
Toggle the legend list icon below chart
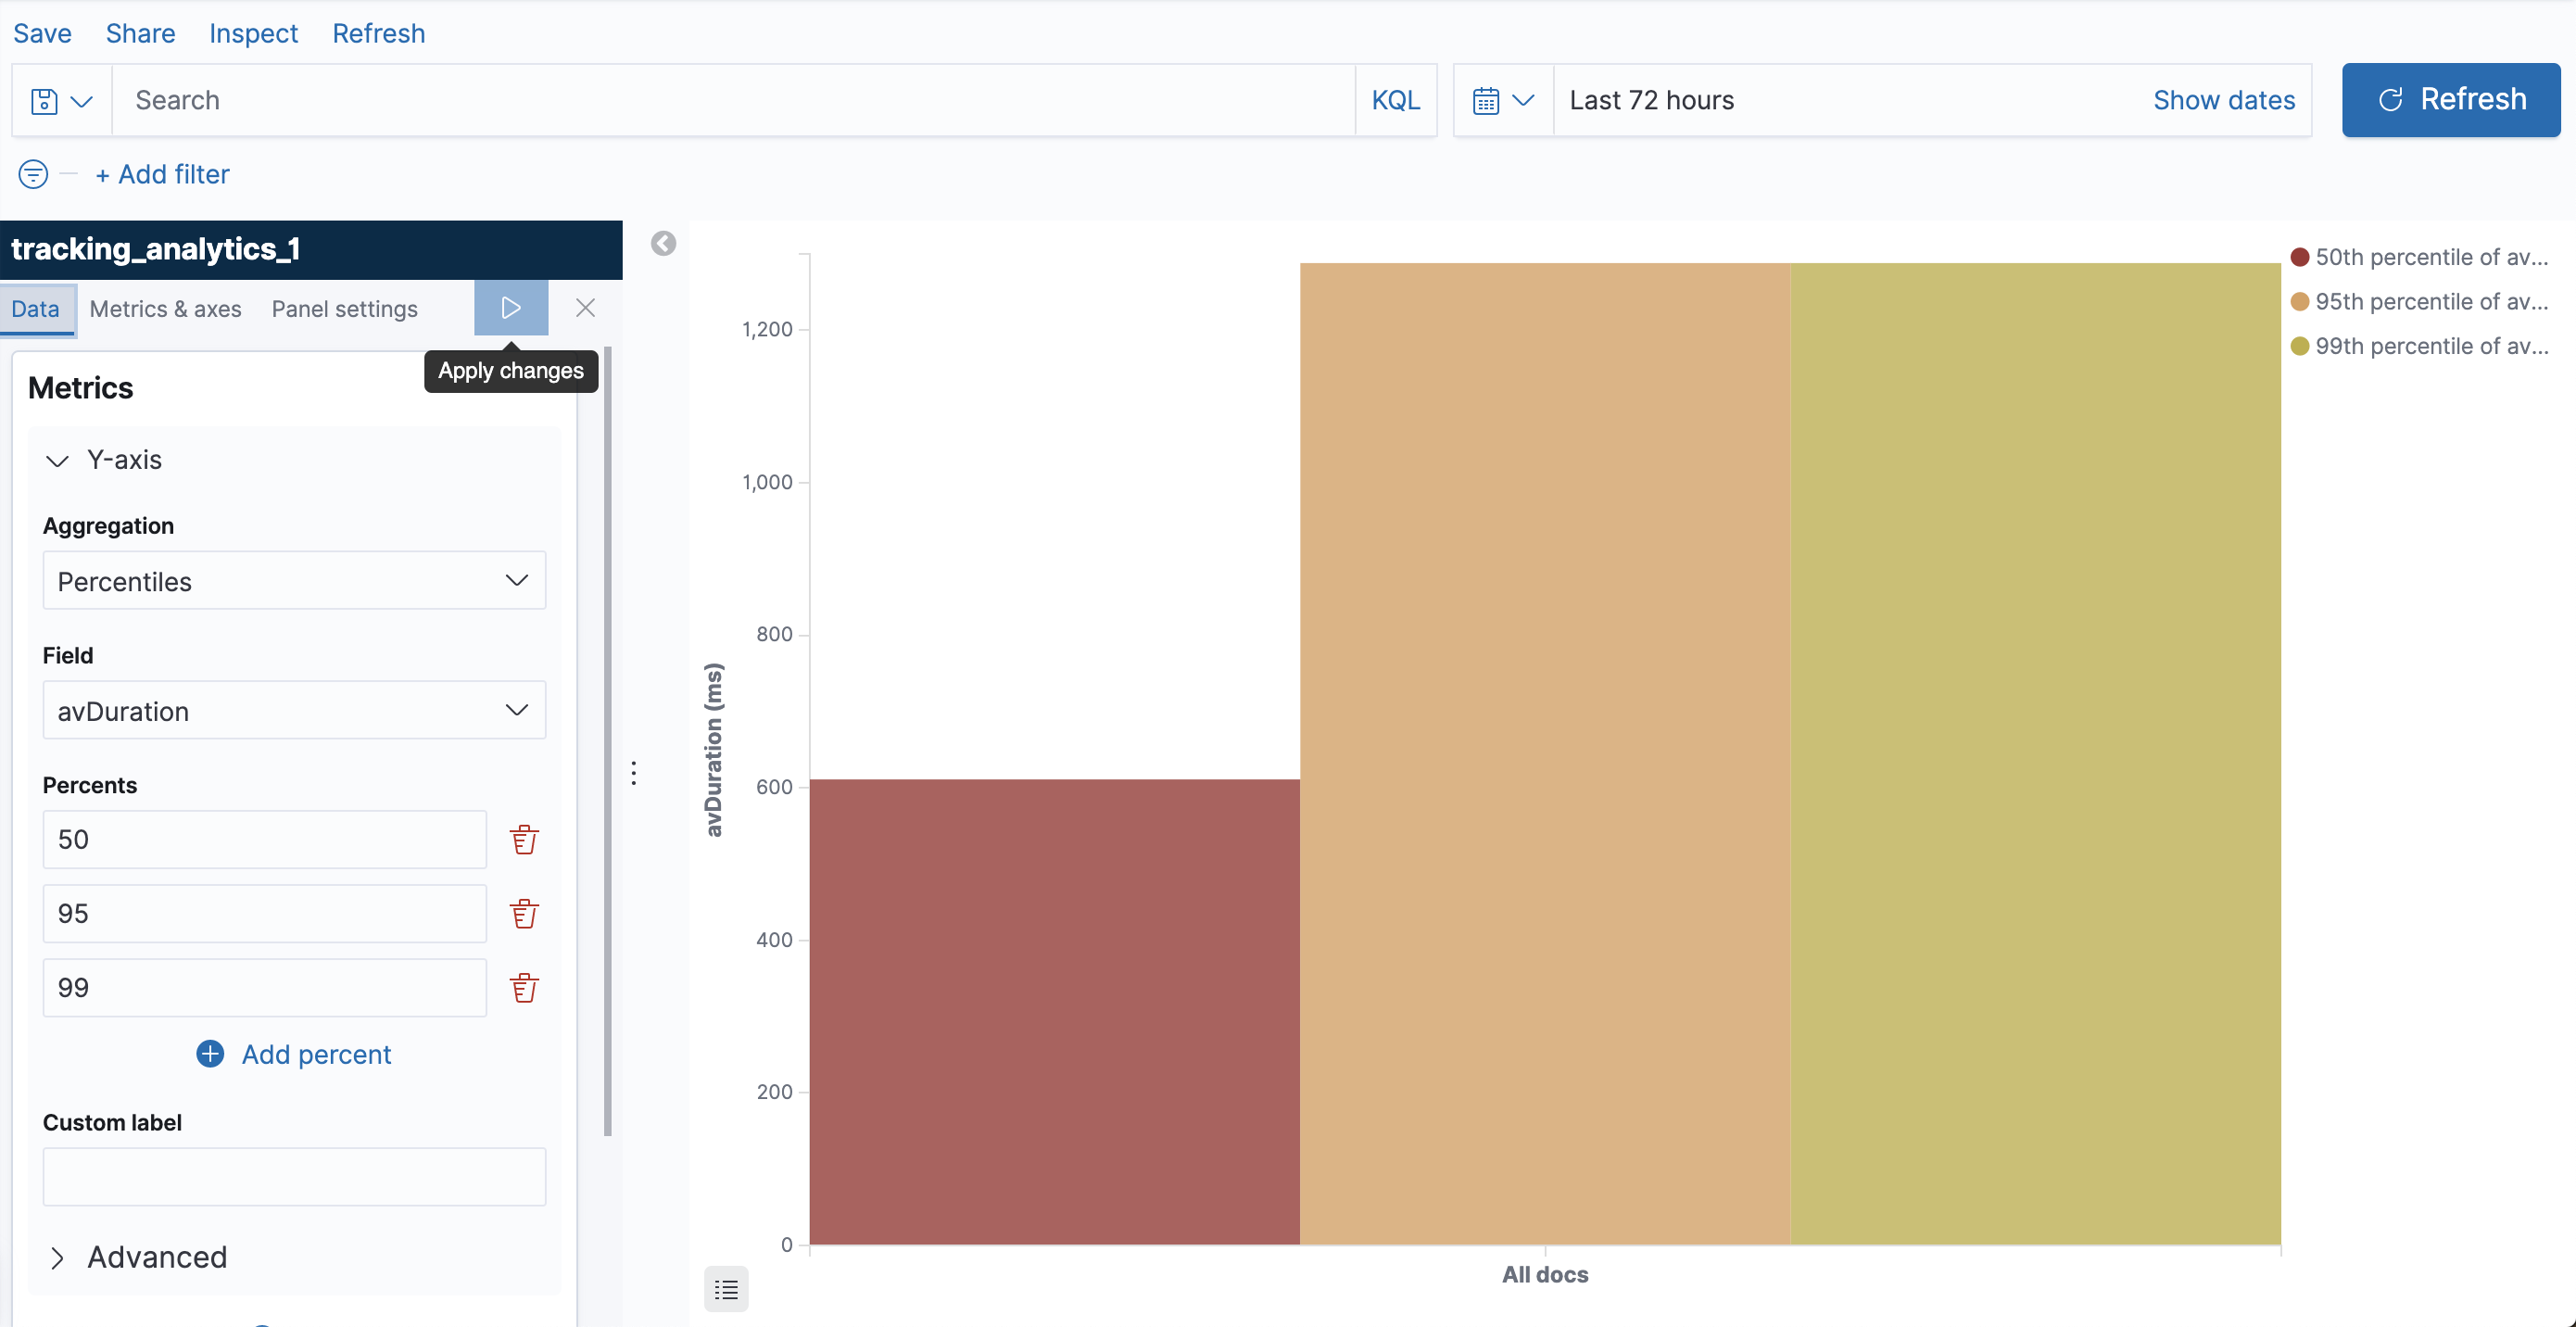pyautogui.click(x=726, y=1290)
